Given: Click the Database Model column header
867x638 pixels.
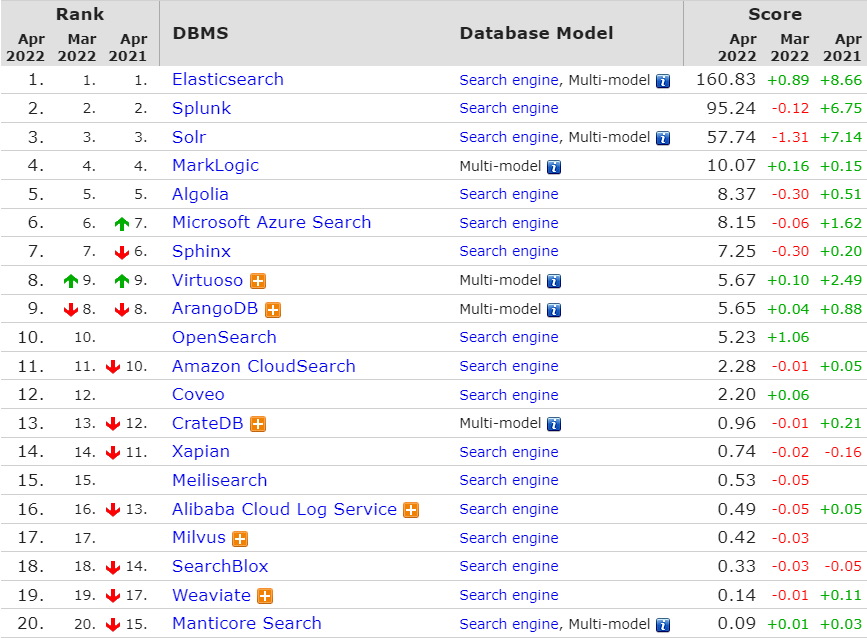Looking at the screenshot, I should click(536, 33).
